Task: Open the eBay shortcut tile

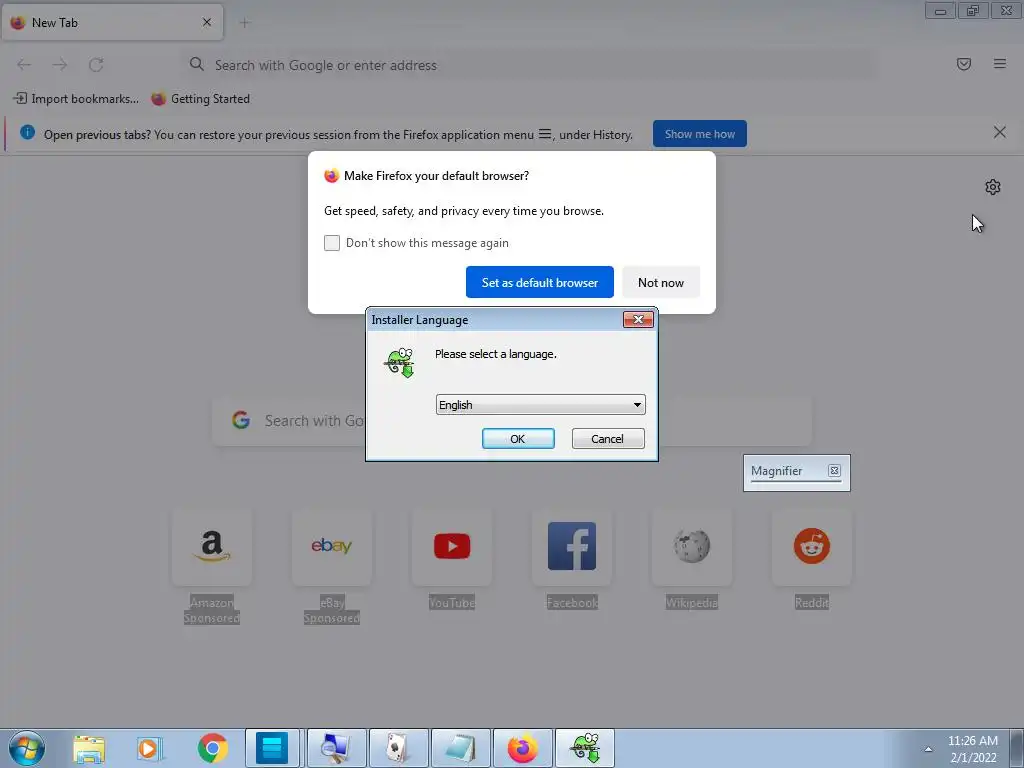Action: point(332,547)
